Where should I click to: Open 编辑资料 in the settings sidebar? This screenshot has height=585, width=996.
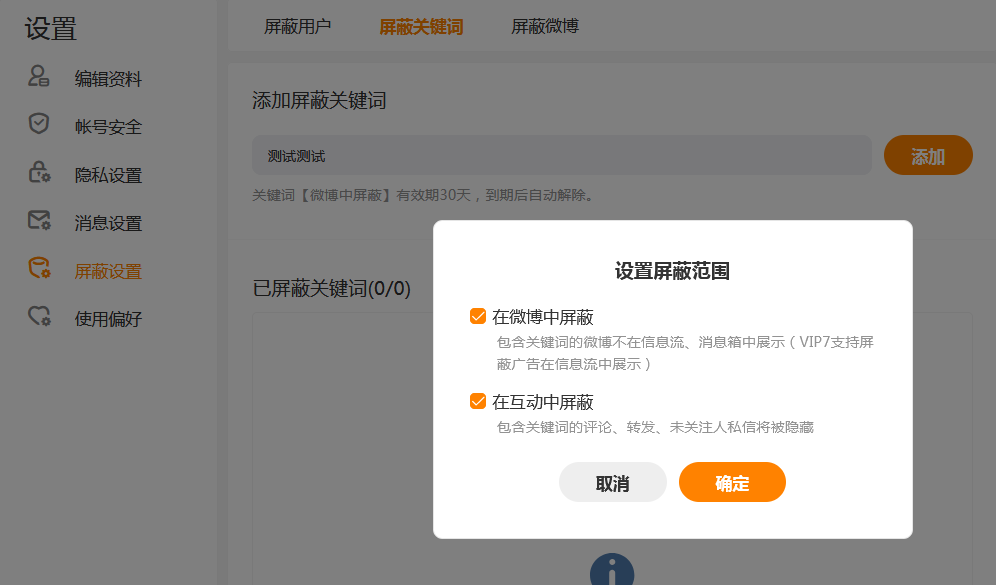pyautogui.click(x=108, y=79)
